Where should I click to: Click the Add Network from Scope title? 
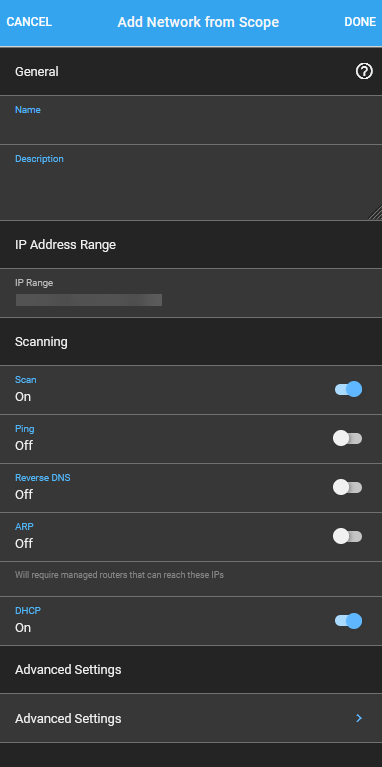pyautogui.click(x=198, y=22)
